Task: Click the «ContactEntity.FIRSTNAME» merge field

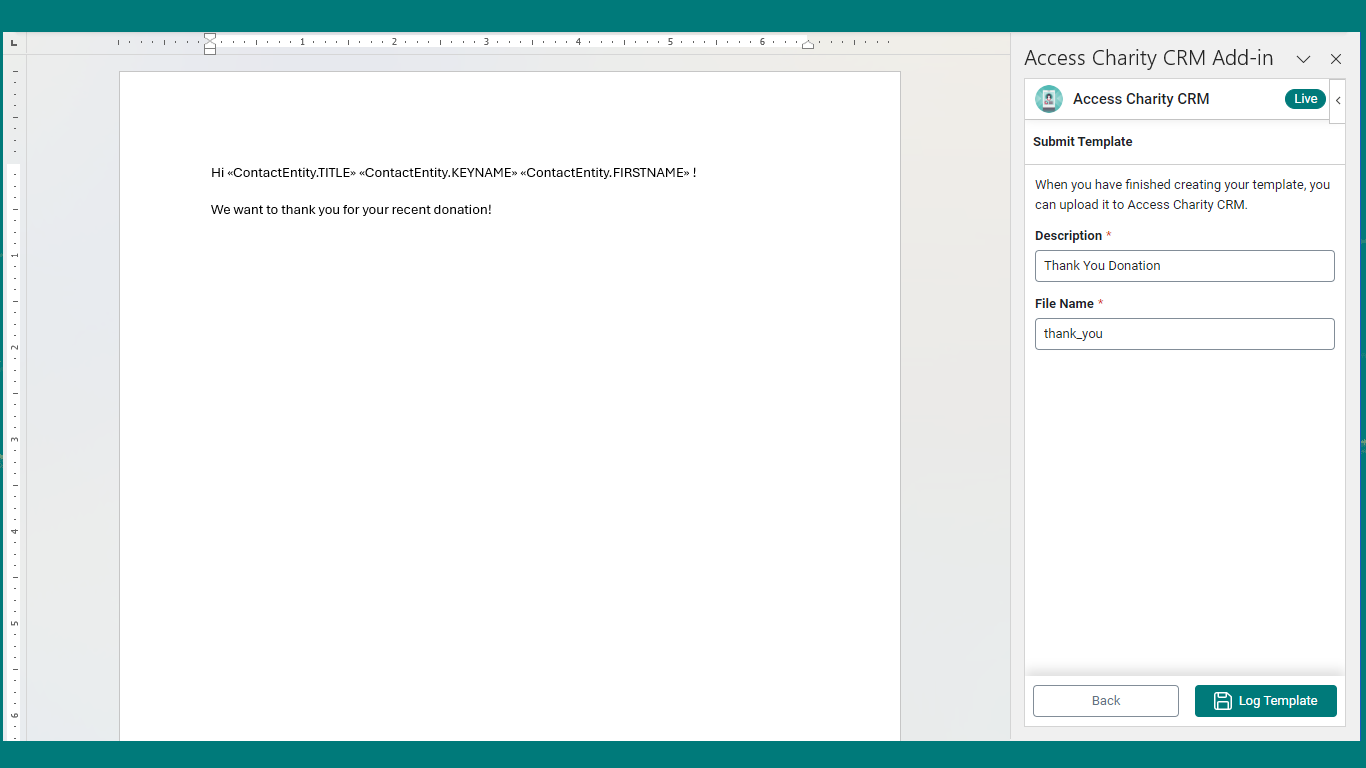Action: [x=606, y=173]
